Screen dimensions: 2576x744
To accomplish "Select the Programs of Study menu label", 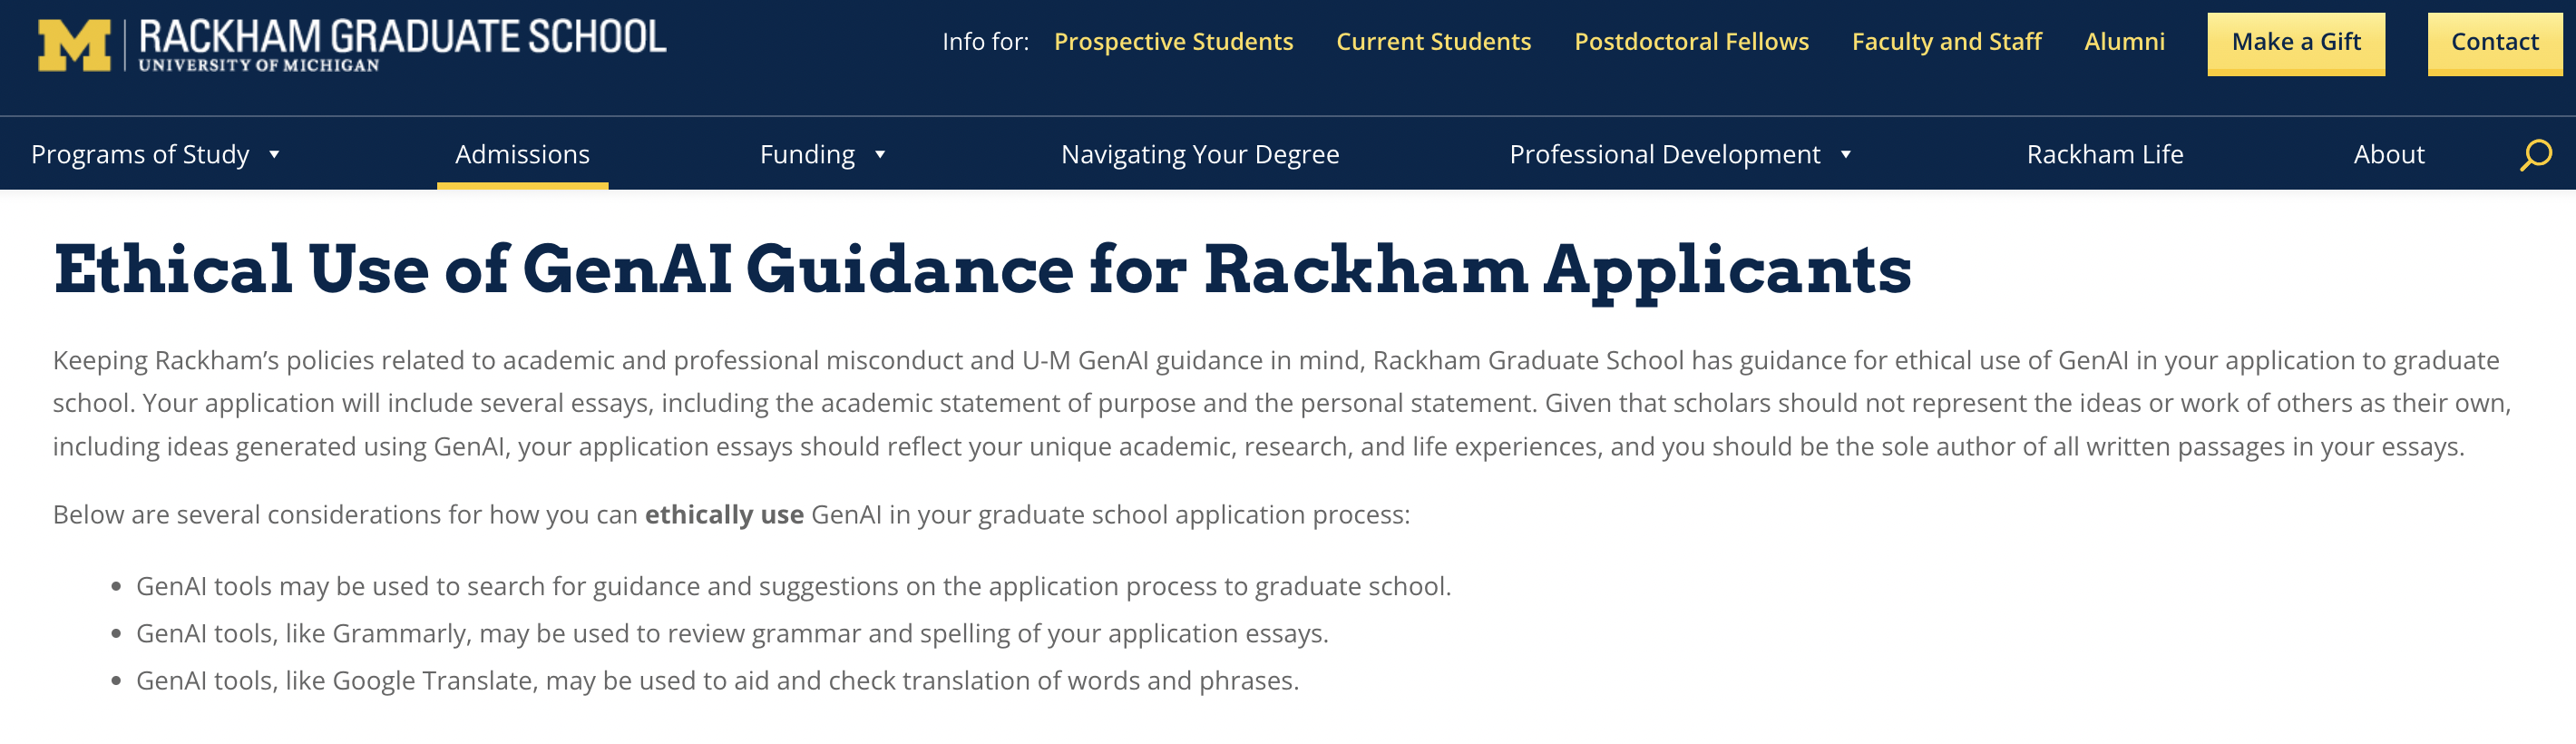I will tap(140, 154).
